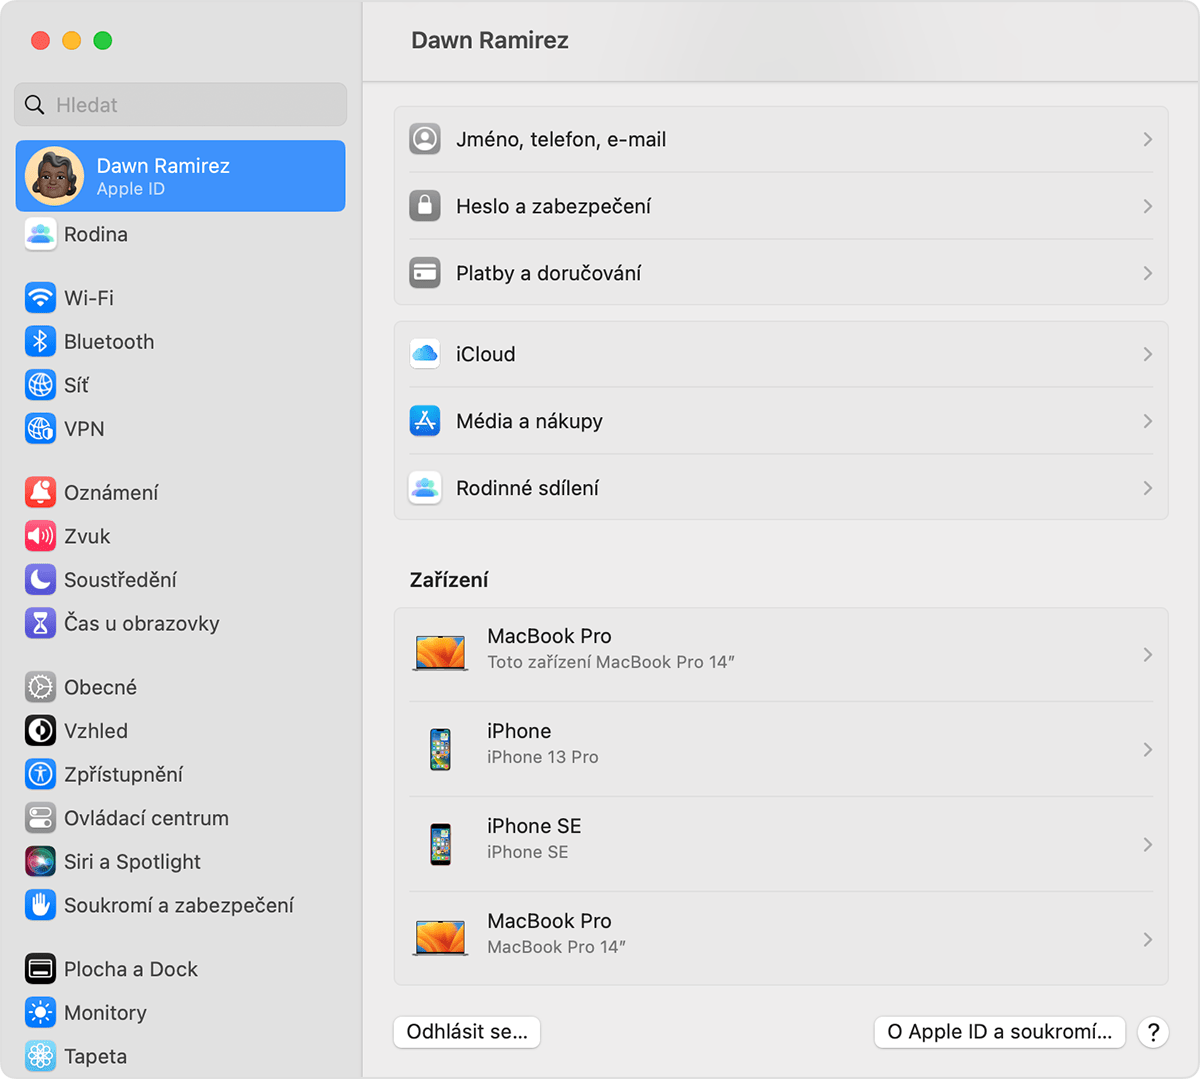Select Oznámení bell icon

[x=40, y=493]
